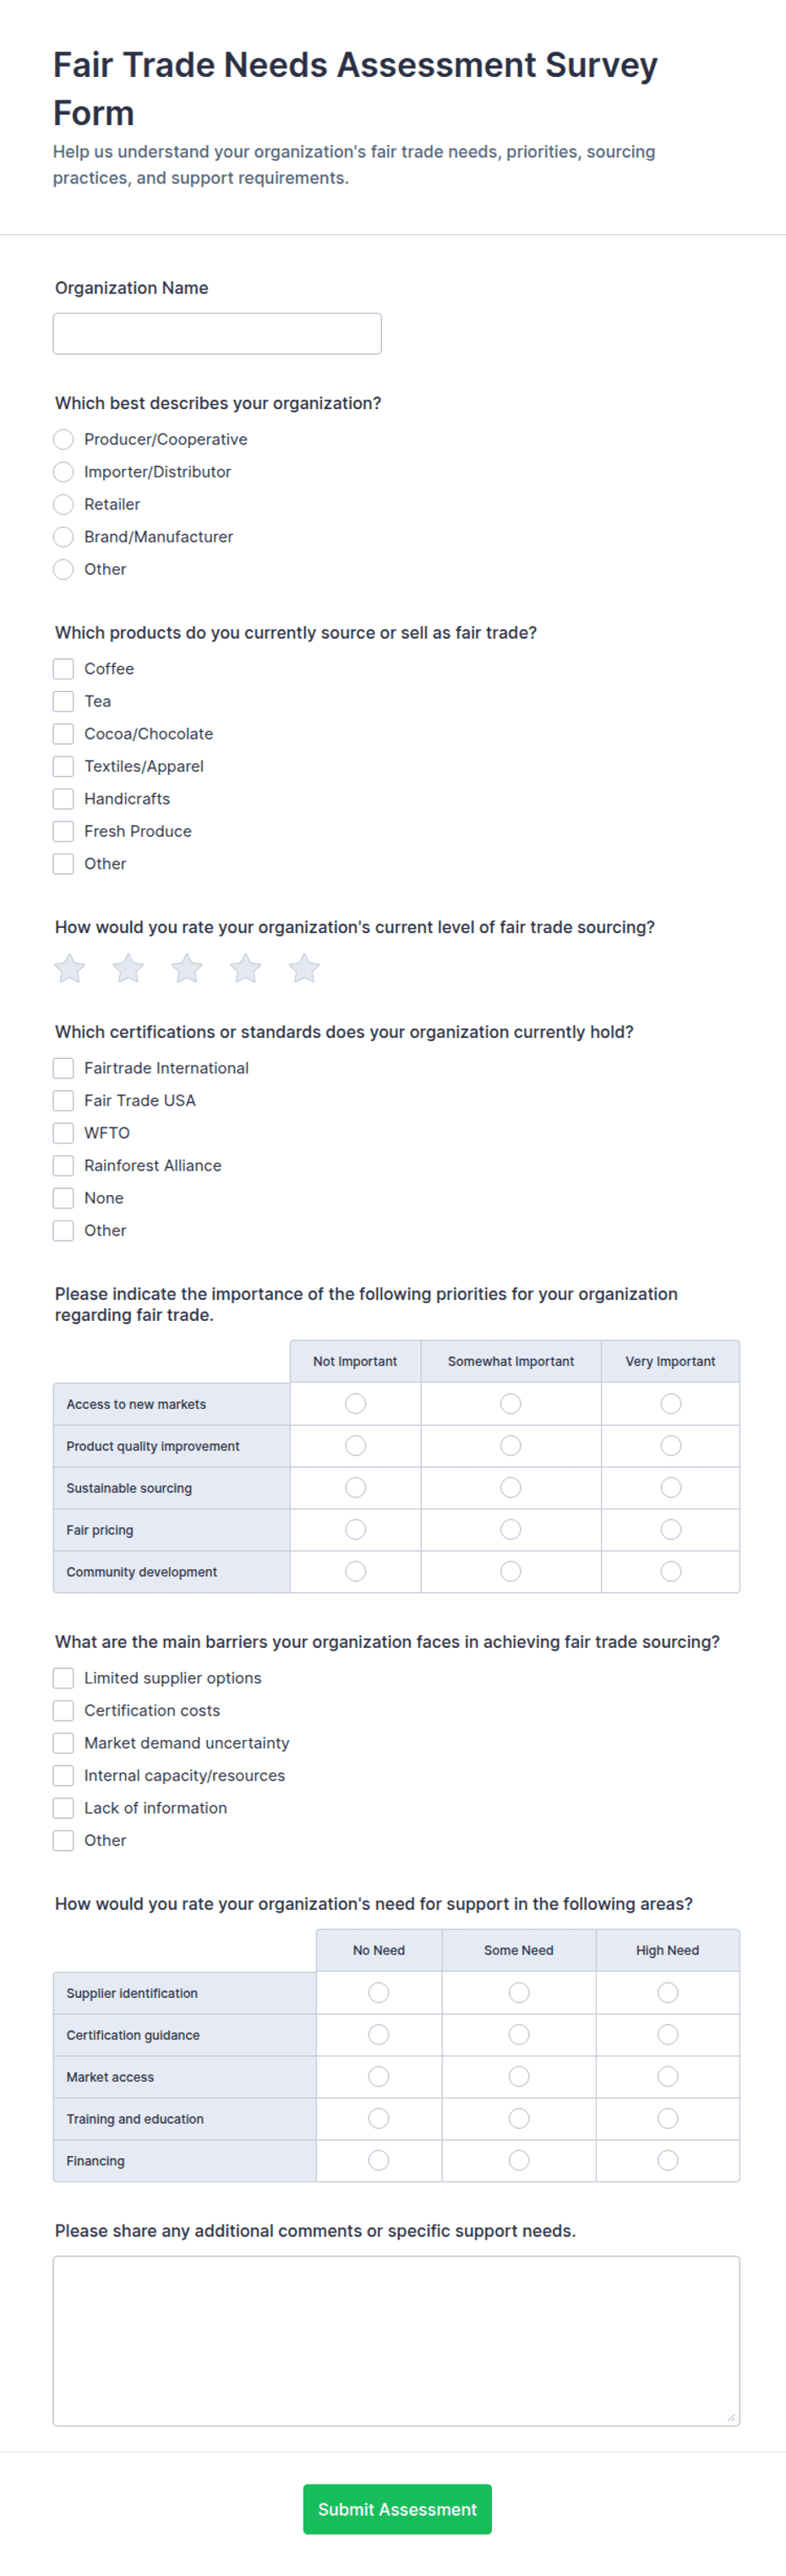Submit the assessment form
The width and height of the screenshot is (786, 2576).
pyautogui.click(x=397, y=2509)
